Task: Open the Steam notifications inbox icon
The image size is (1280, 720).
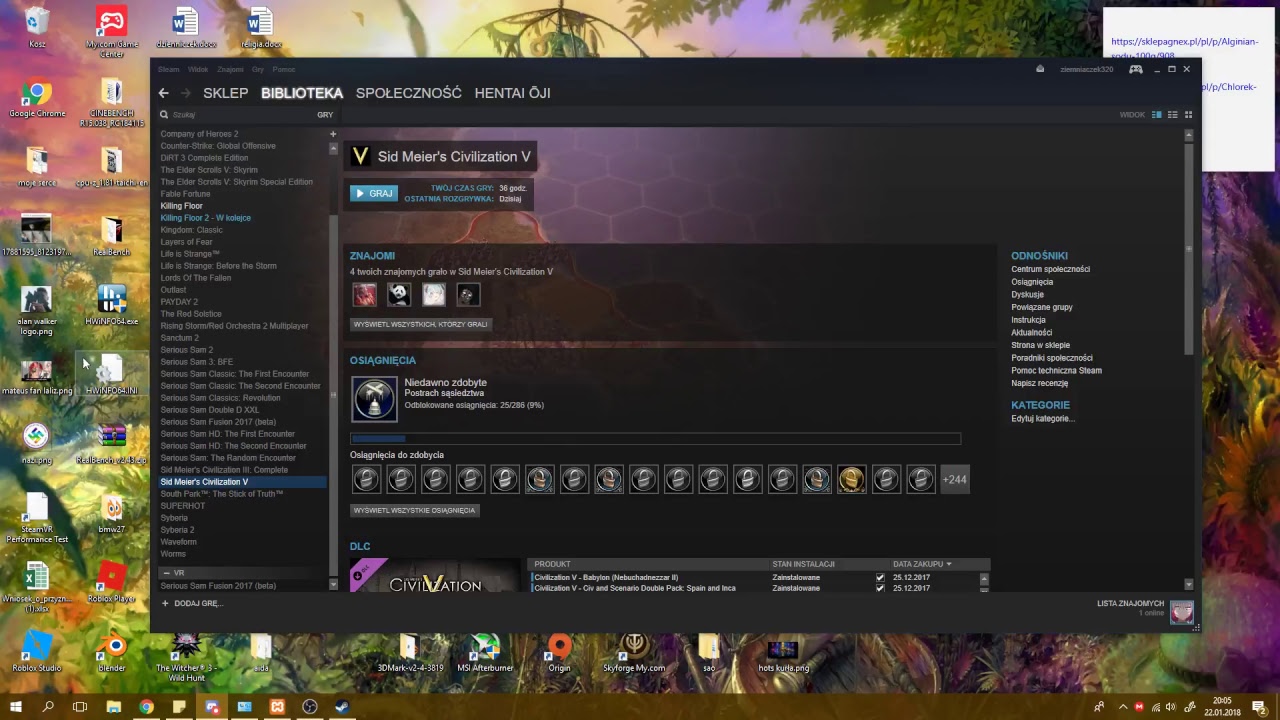Action: pos(1040,69)
